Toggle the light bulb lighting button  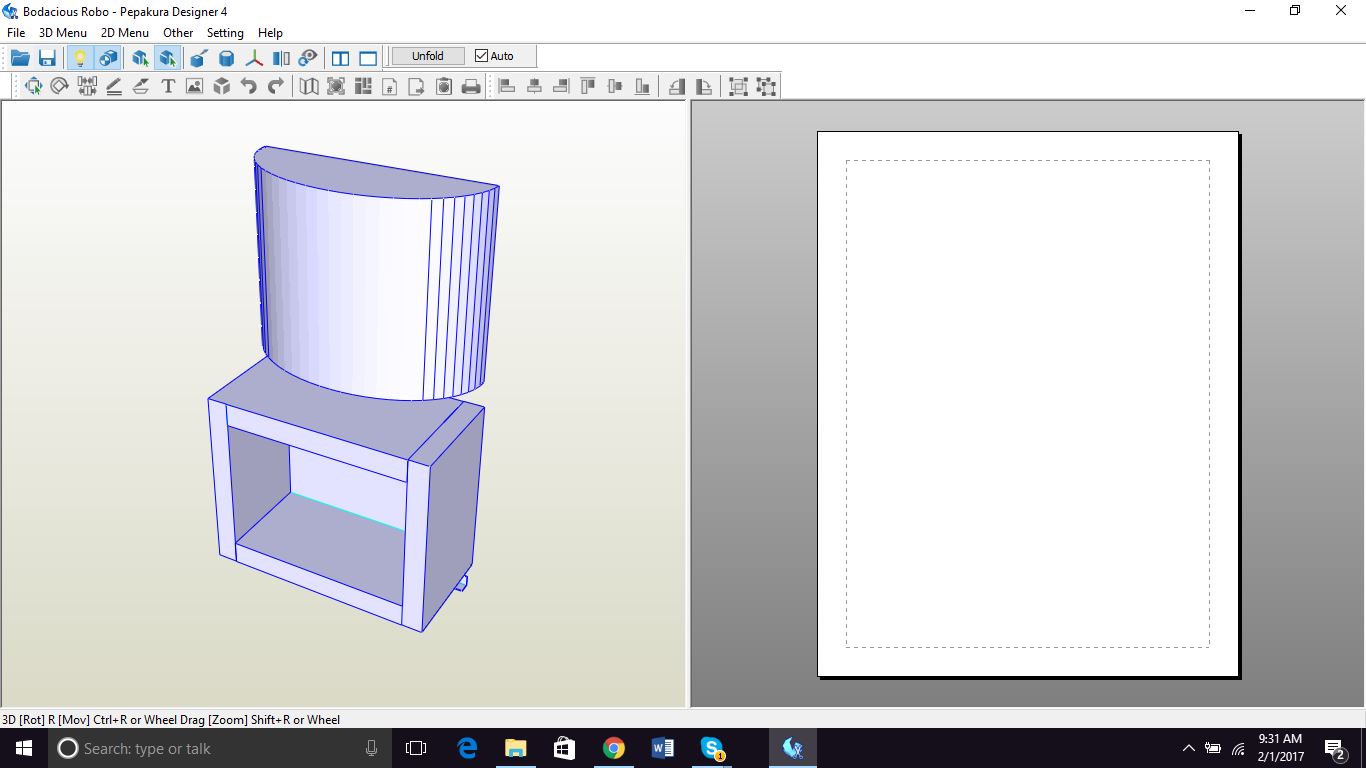pos(81,58)
